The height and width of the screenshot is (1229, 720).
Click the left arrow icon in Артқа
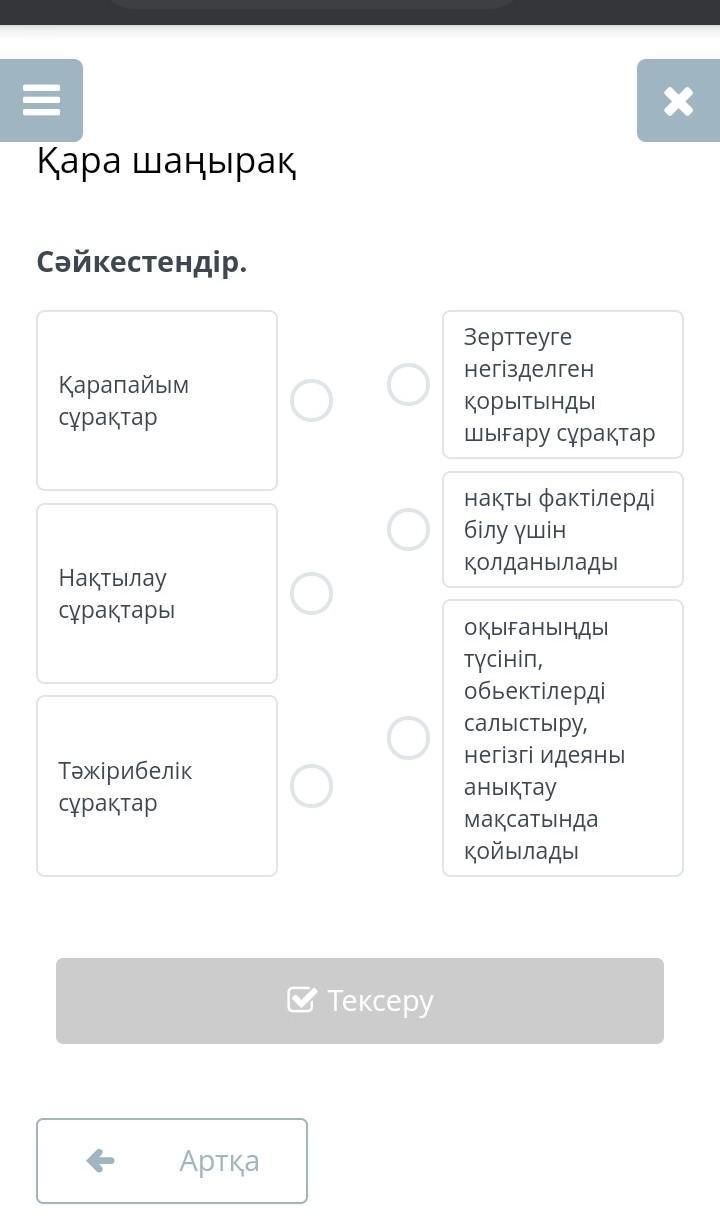click(100, 1160)
